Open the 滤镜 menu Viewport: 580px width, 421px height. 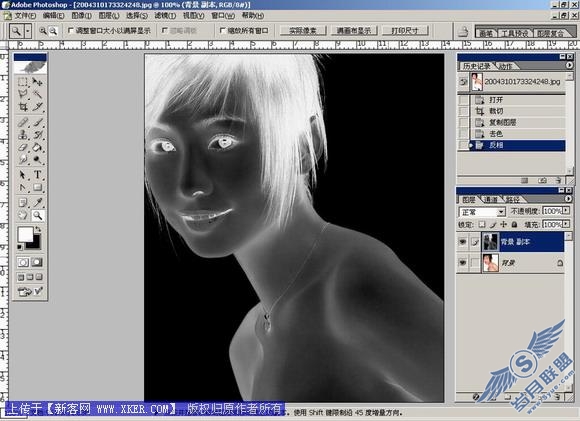(x=165, y=16)
